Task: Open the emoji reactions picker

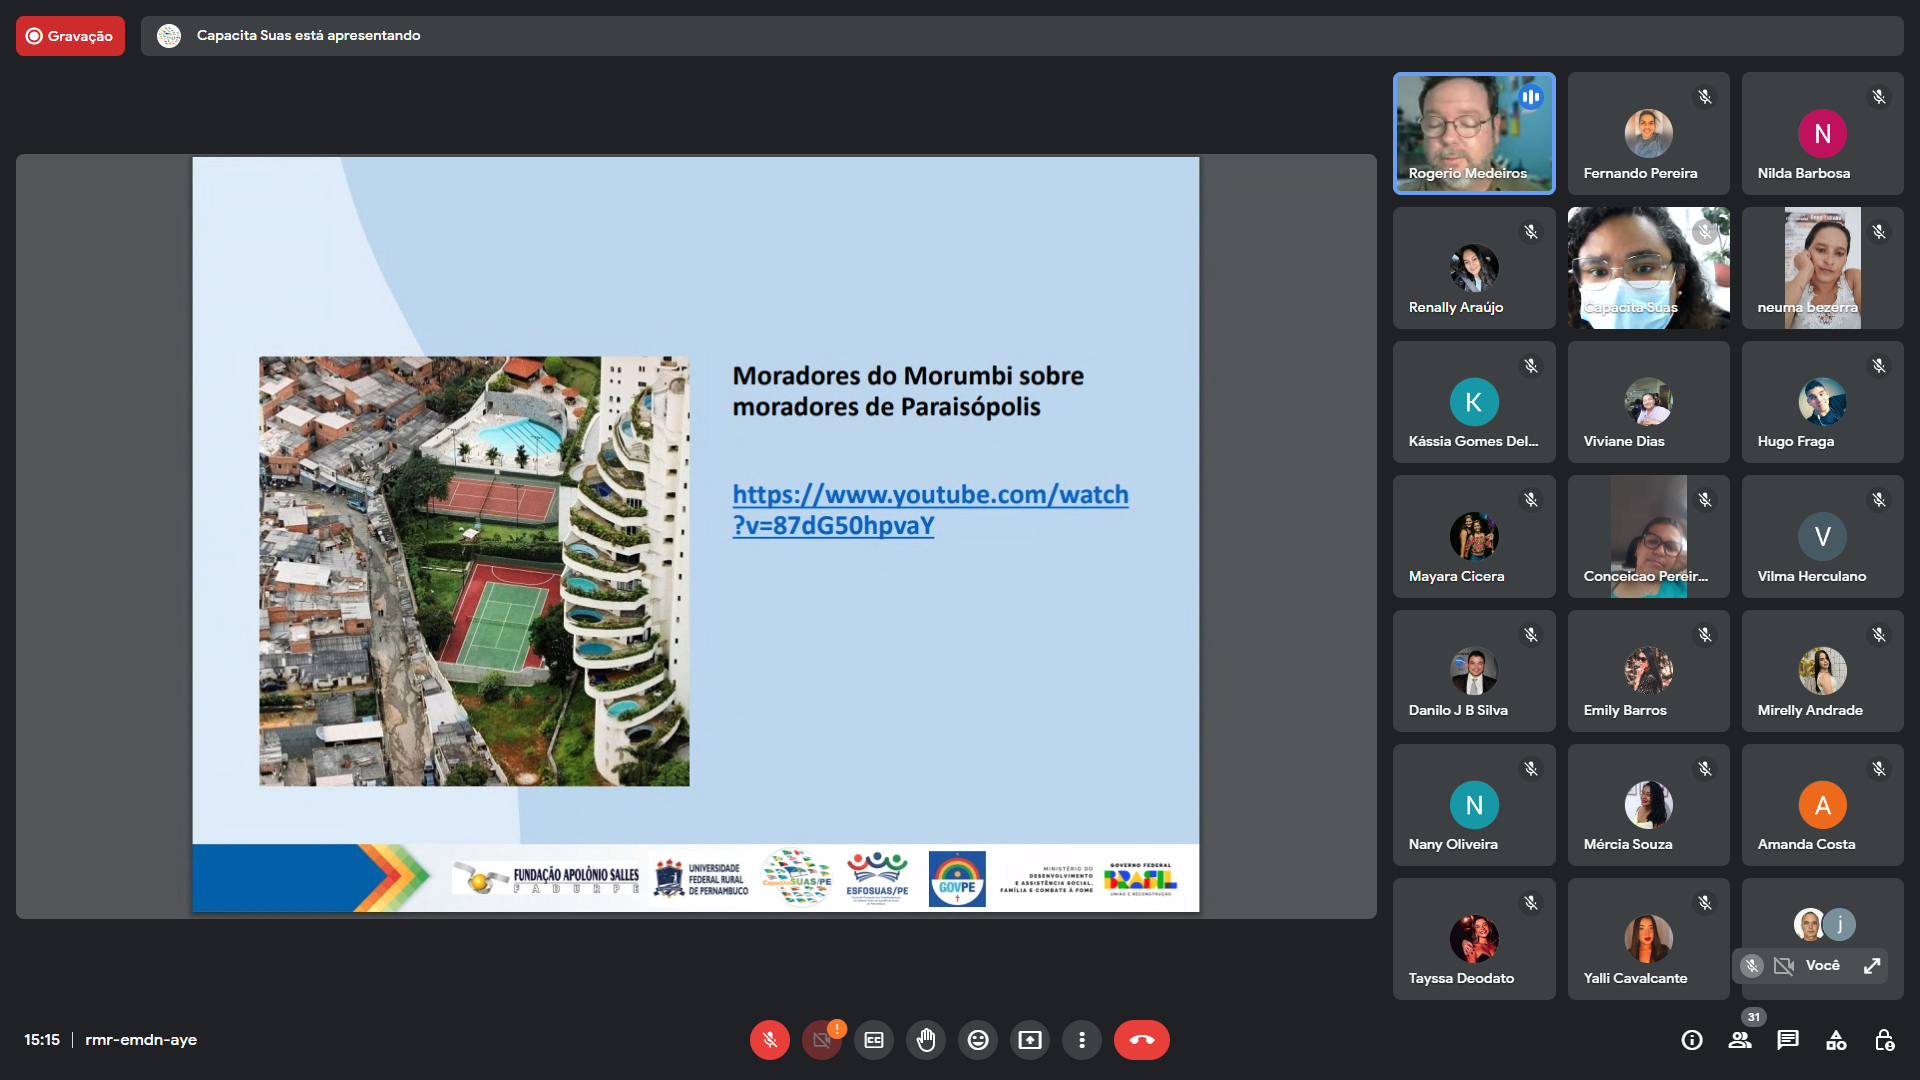Action: [x=978, y=1040]
